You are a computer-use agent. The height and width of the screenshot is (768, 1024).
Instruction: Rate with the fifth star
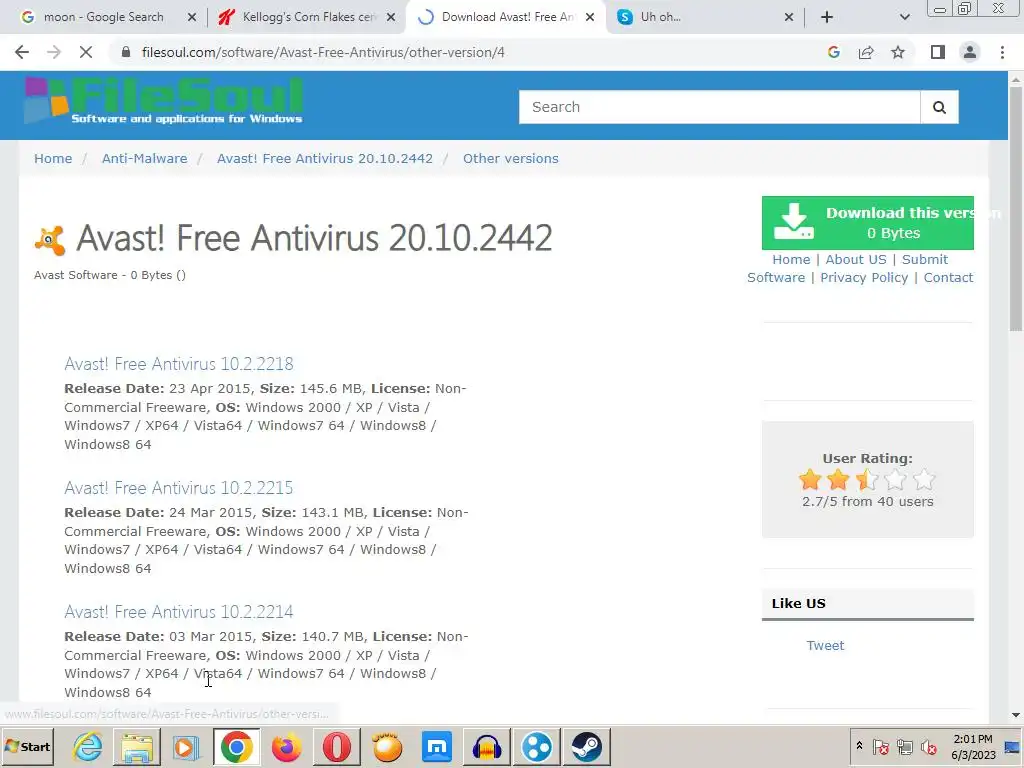pos(924,479)
